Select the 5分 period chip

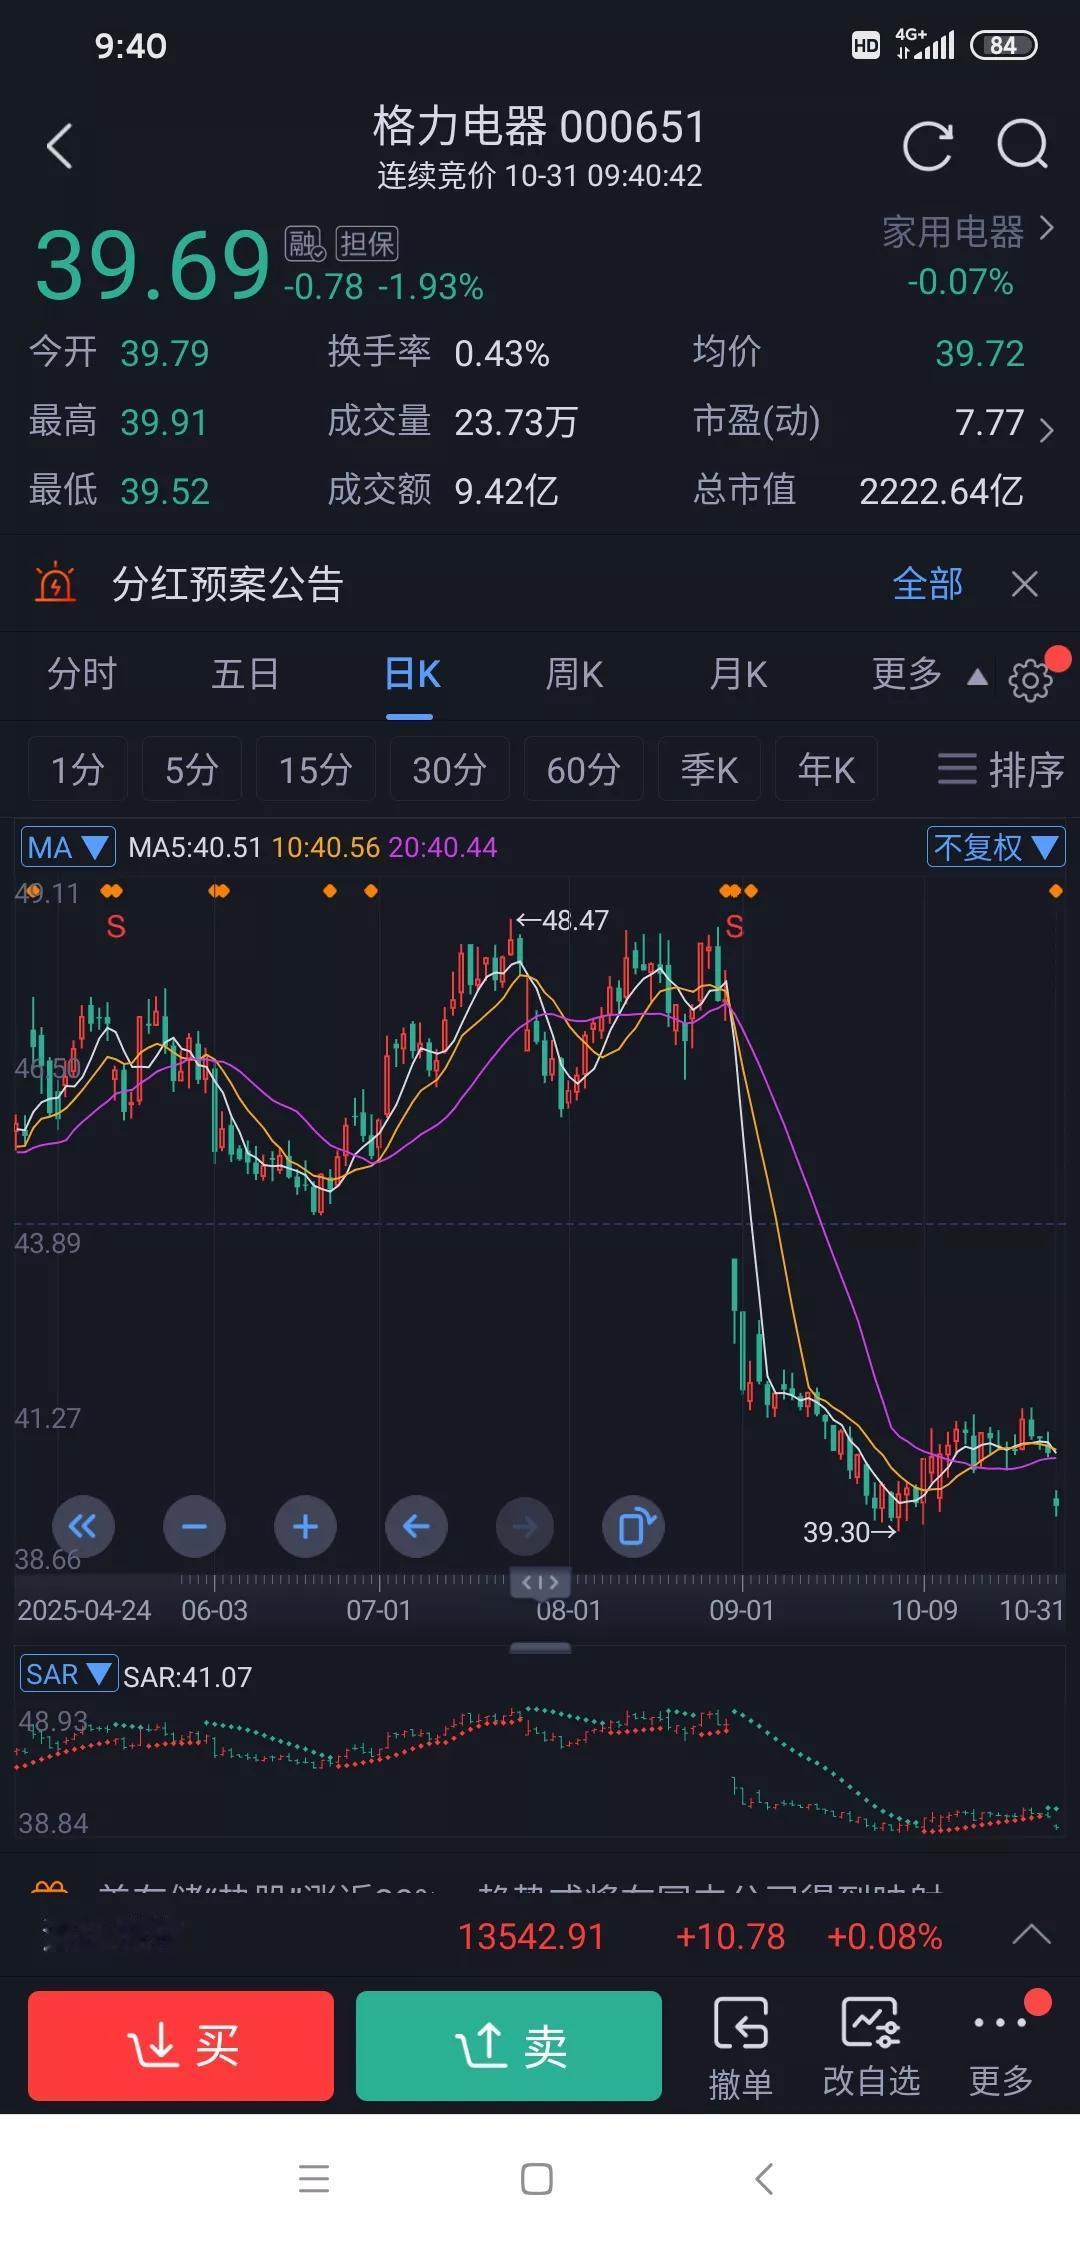(x=191, y=769)
